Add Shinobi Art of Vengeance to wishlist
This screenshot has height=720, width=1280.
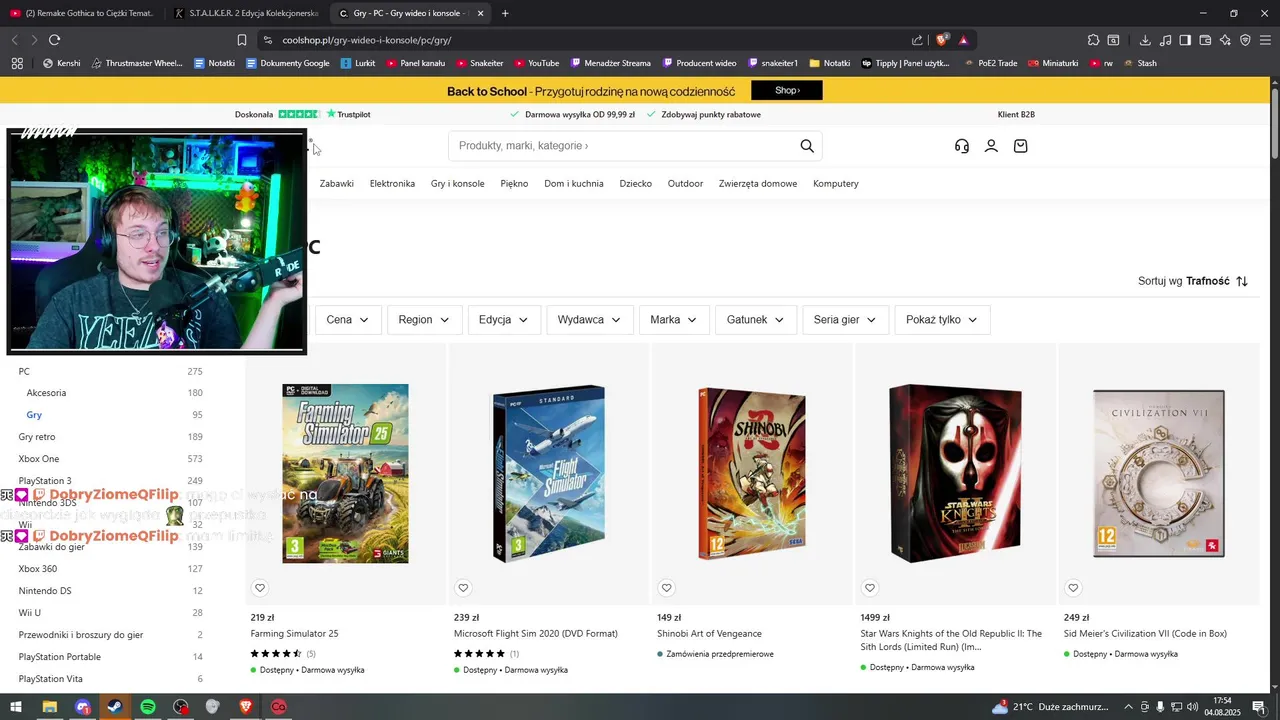666,588
